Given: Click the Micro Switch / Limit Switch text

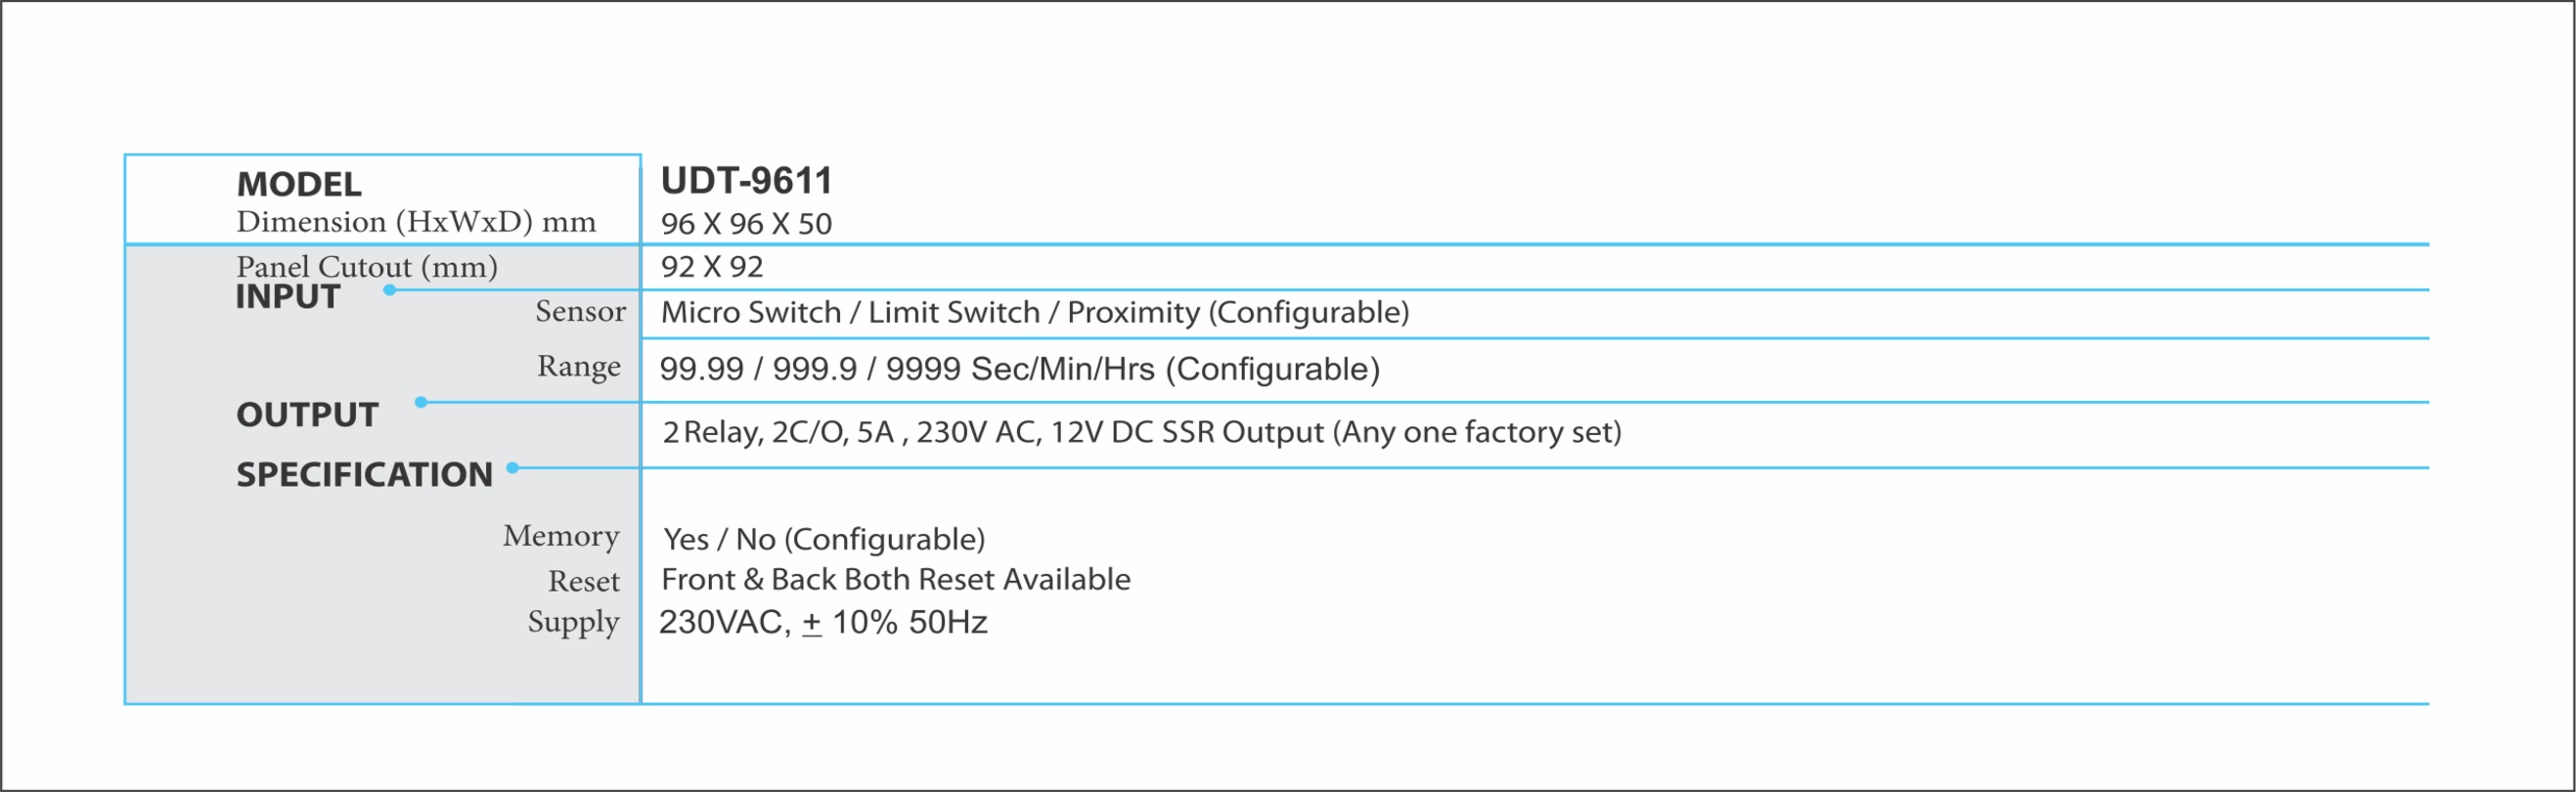Looking at the screenshot, I should pyautogui.click(x=851, y=313).
